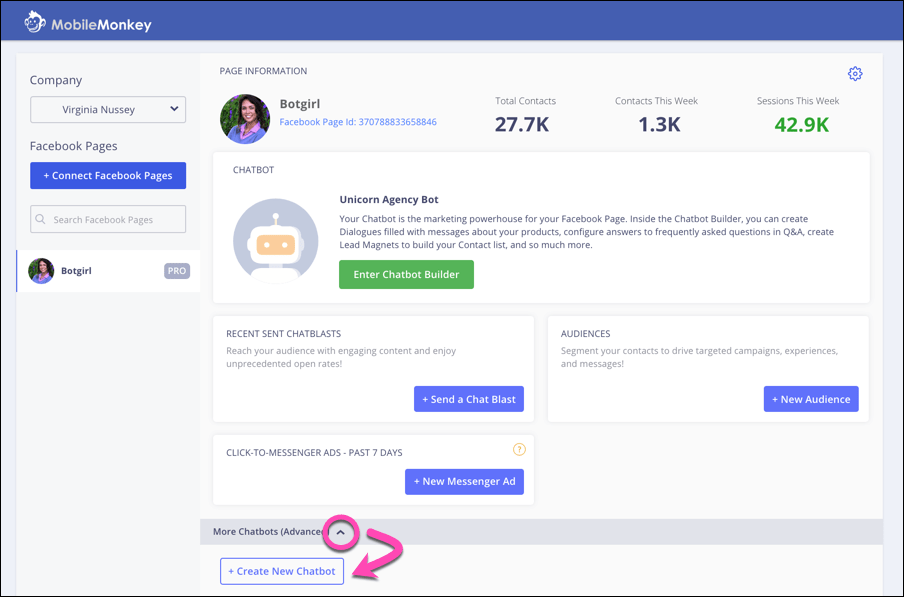Select Botgirl page in the sidebar

(108, 271)
